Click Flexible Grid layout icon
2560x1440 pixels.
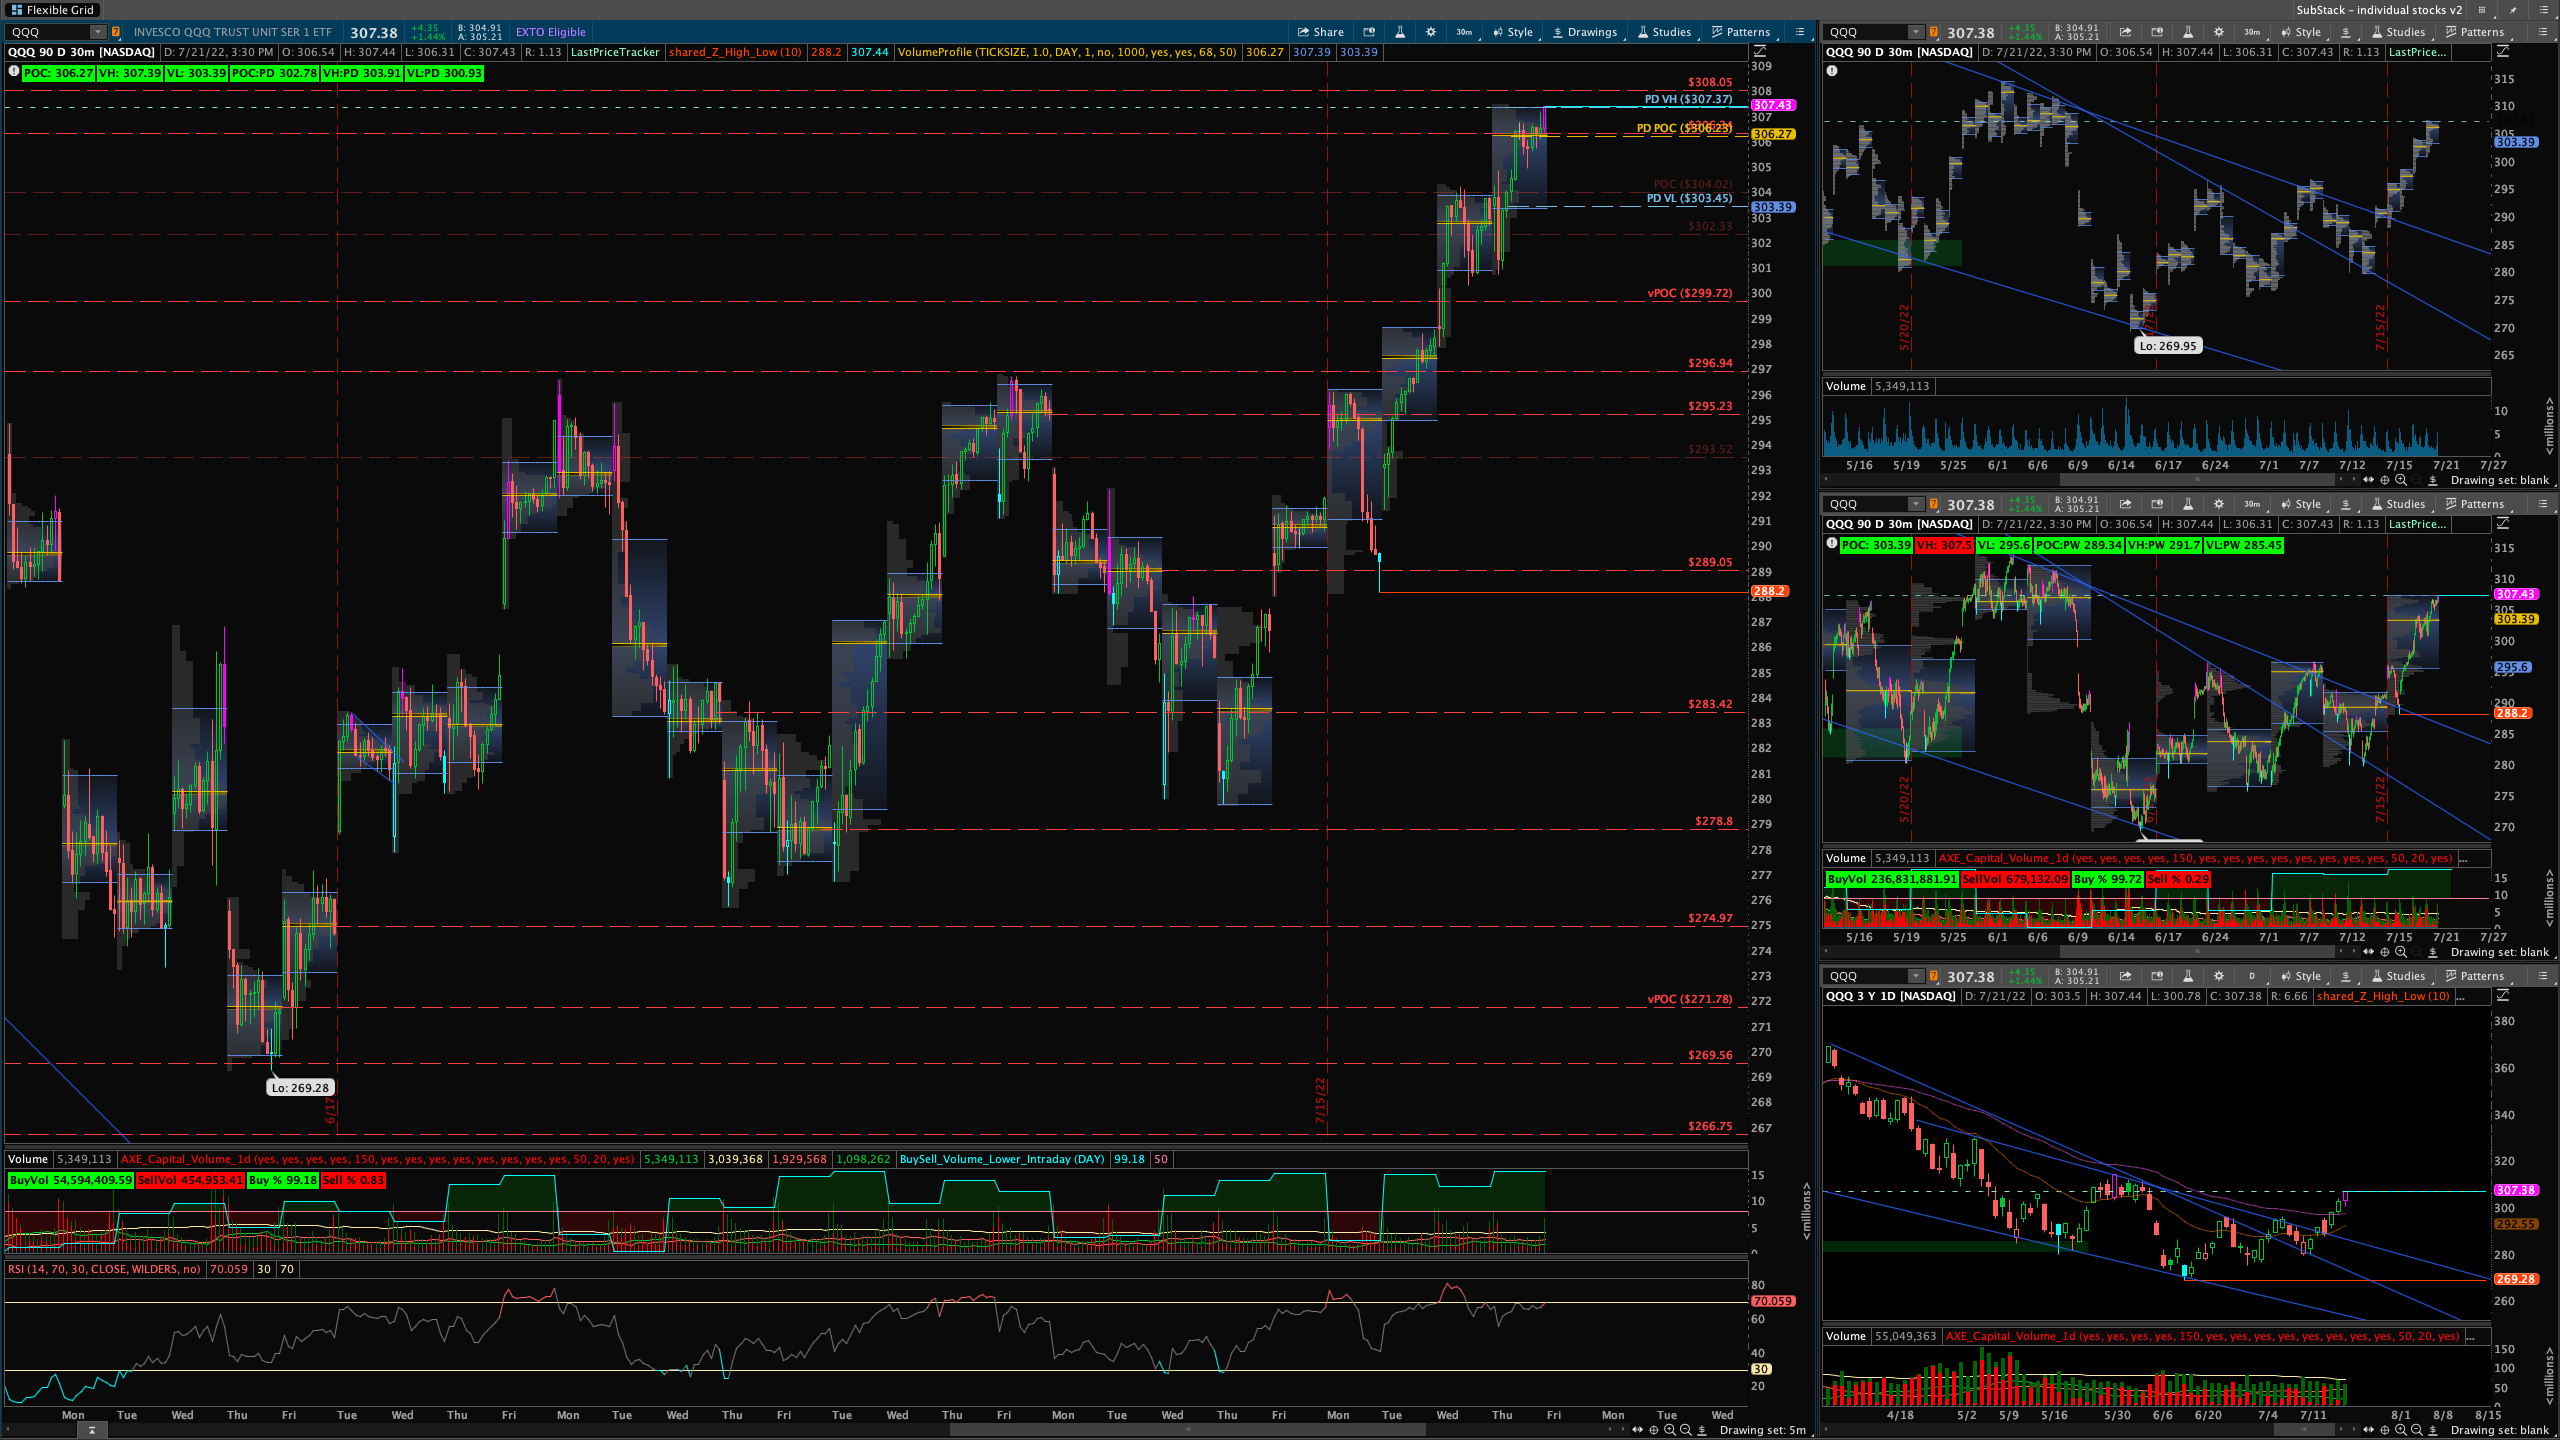pos(15,10)
